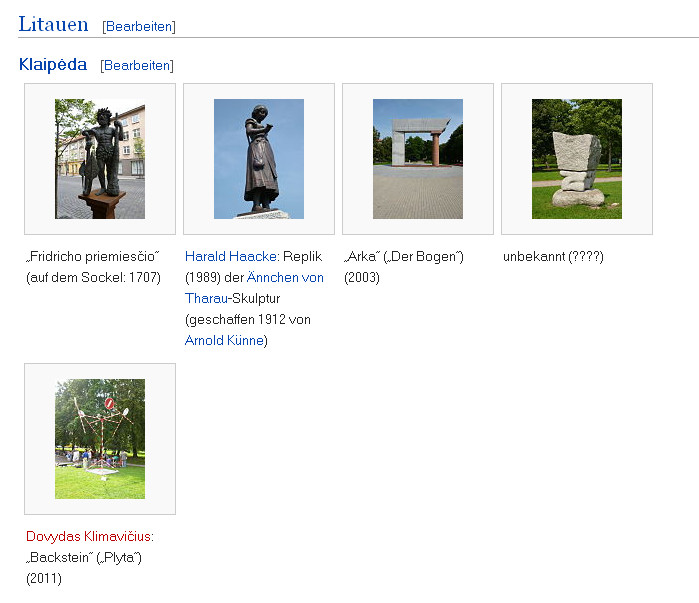View the Arka arch monument thumbnail
The image size is (699, 603).
tap(418, 159)
